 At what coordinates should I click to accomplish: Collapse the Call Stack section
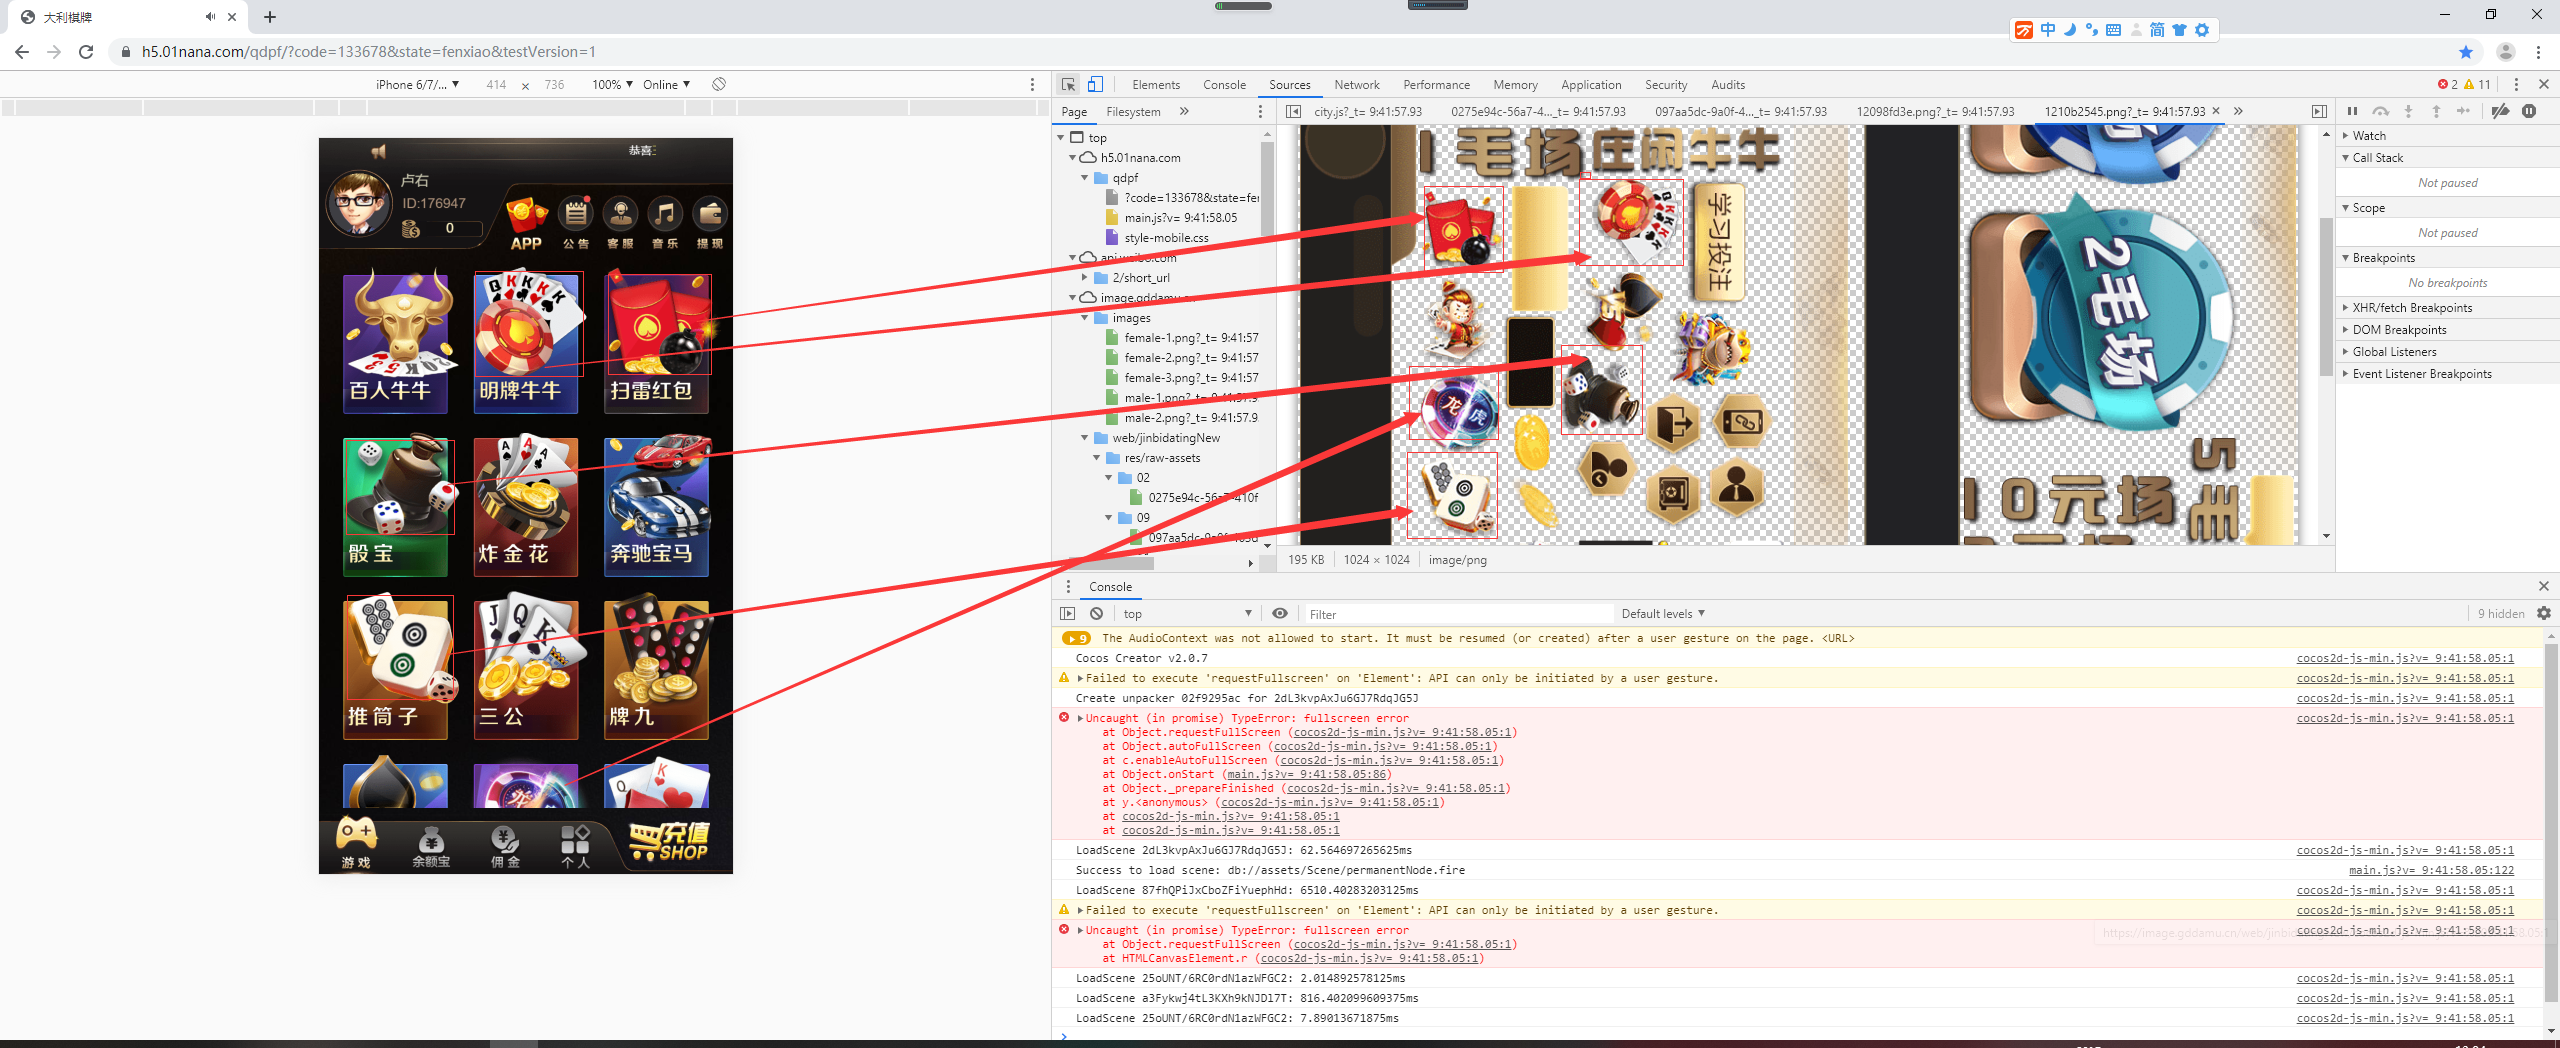click(2447, 157)
